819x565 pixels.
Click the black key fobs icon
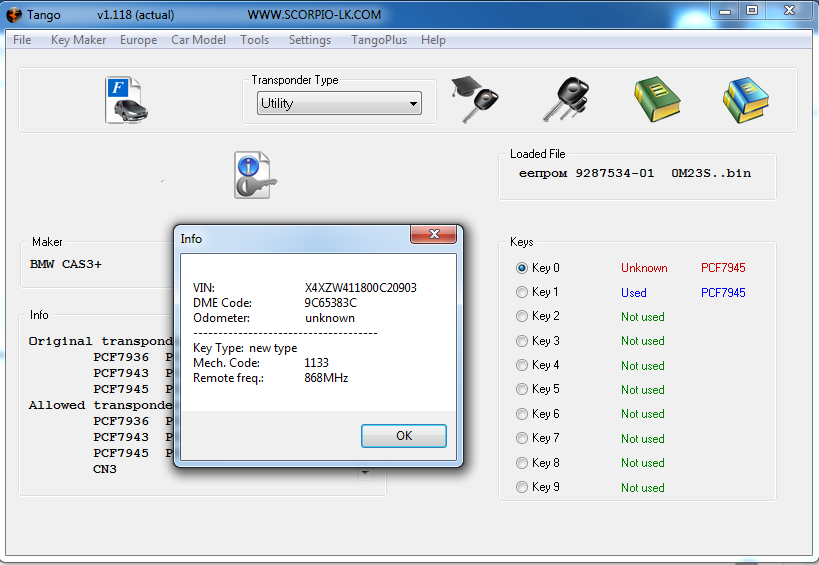(566, 99)
